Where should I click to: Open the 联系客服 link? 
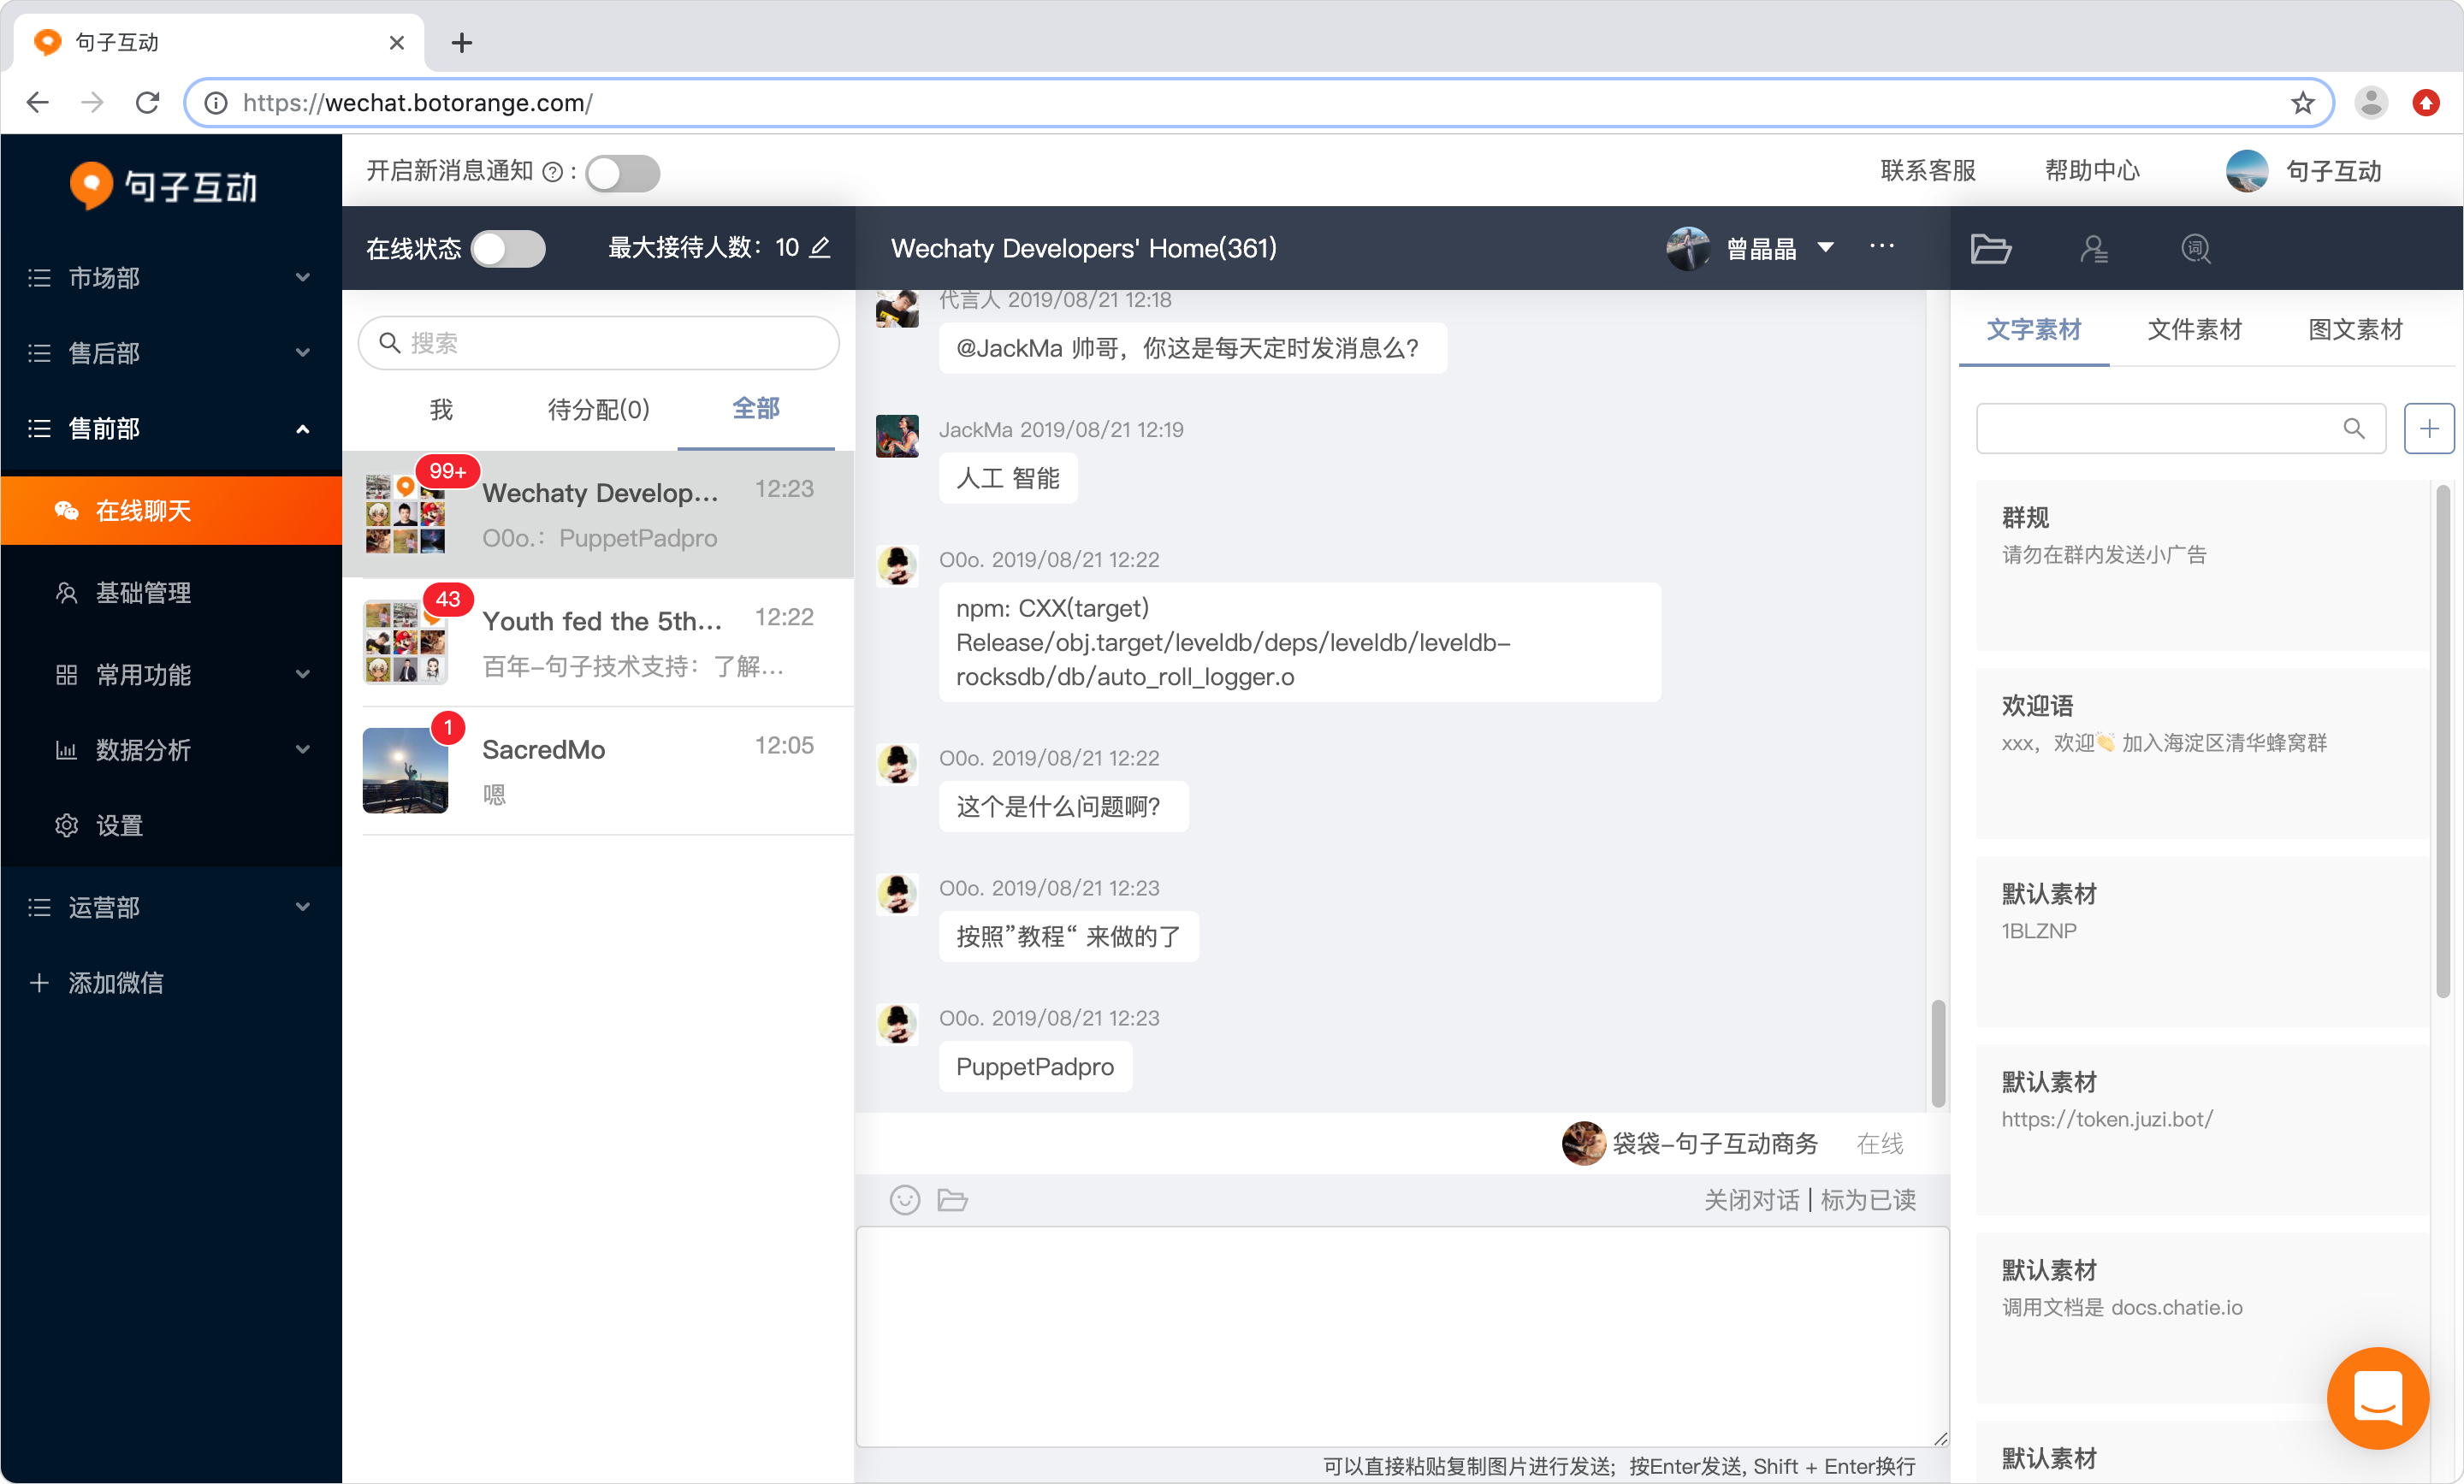point(1928,170)
